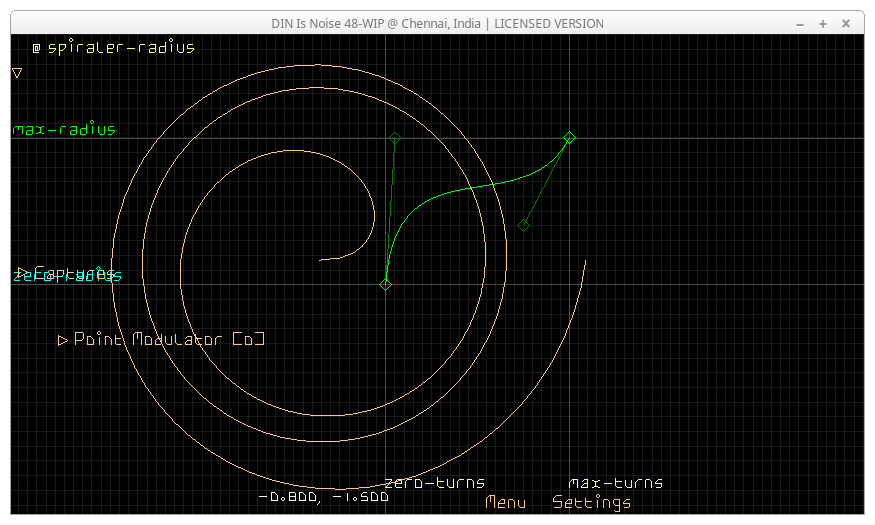The width and height of the screenshot is (875, 525).
Task: Collapse the down-pointing triangle under spiraler-radius
Action: point(17,73)
